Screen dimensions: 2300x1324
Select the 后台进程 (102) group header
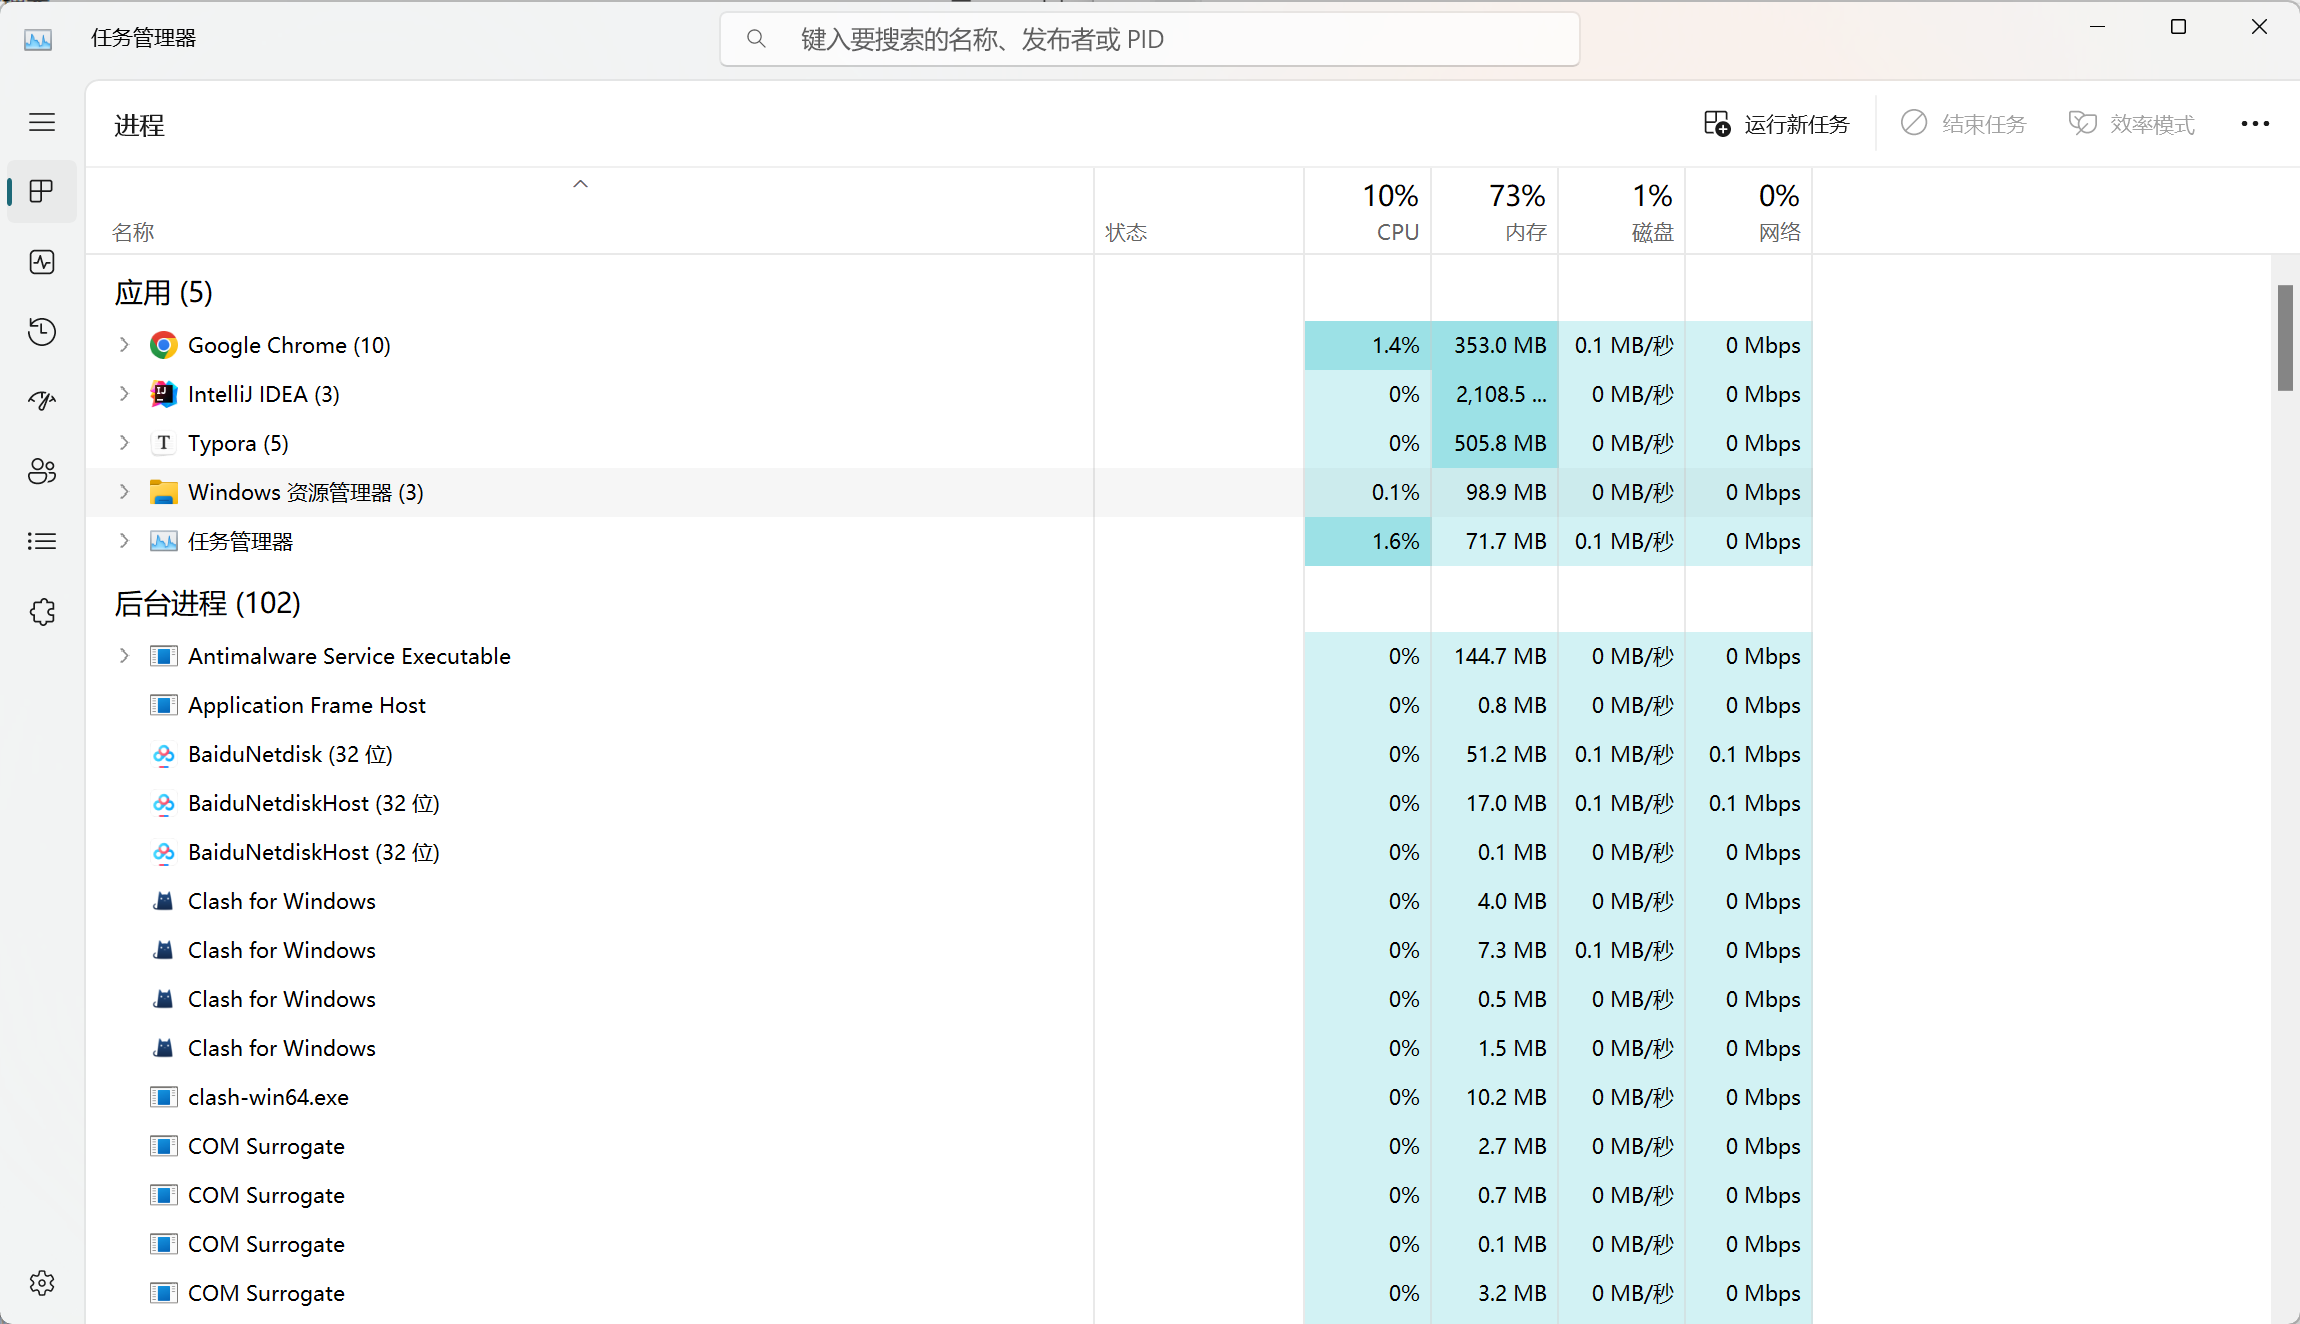coord(207,603)
